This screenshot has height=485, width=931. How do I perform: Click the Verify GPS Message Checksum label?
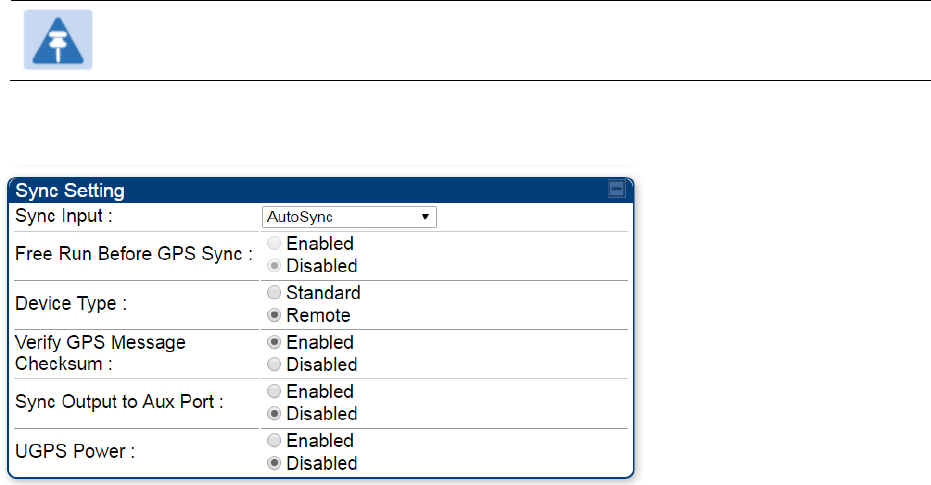coord(100,353)
